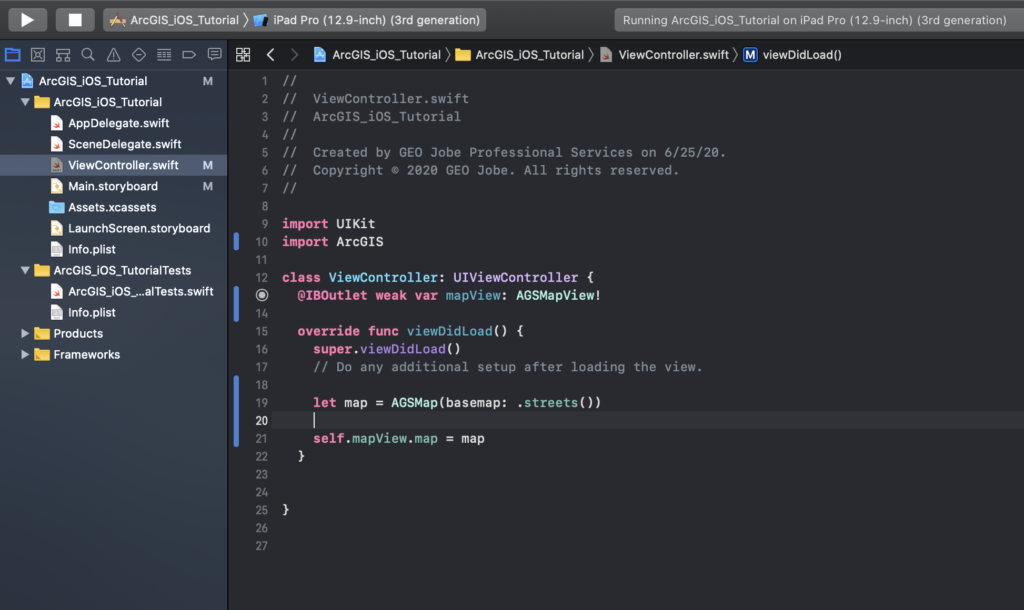1024x610 pixels.
Task: Go back using the jump bar back arrow
Action: click(x=270, y=55)
